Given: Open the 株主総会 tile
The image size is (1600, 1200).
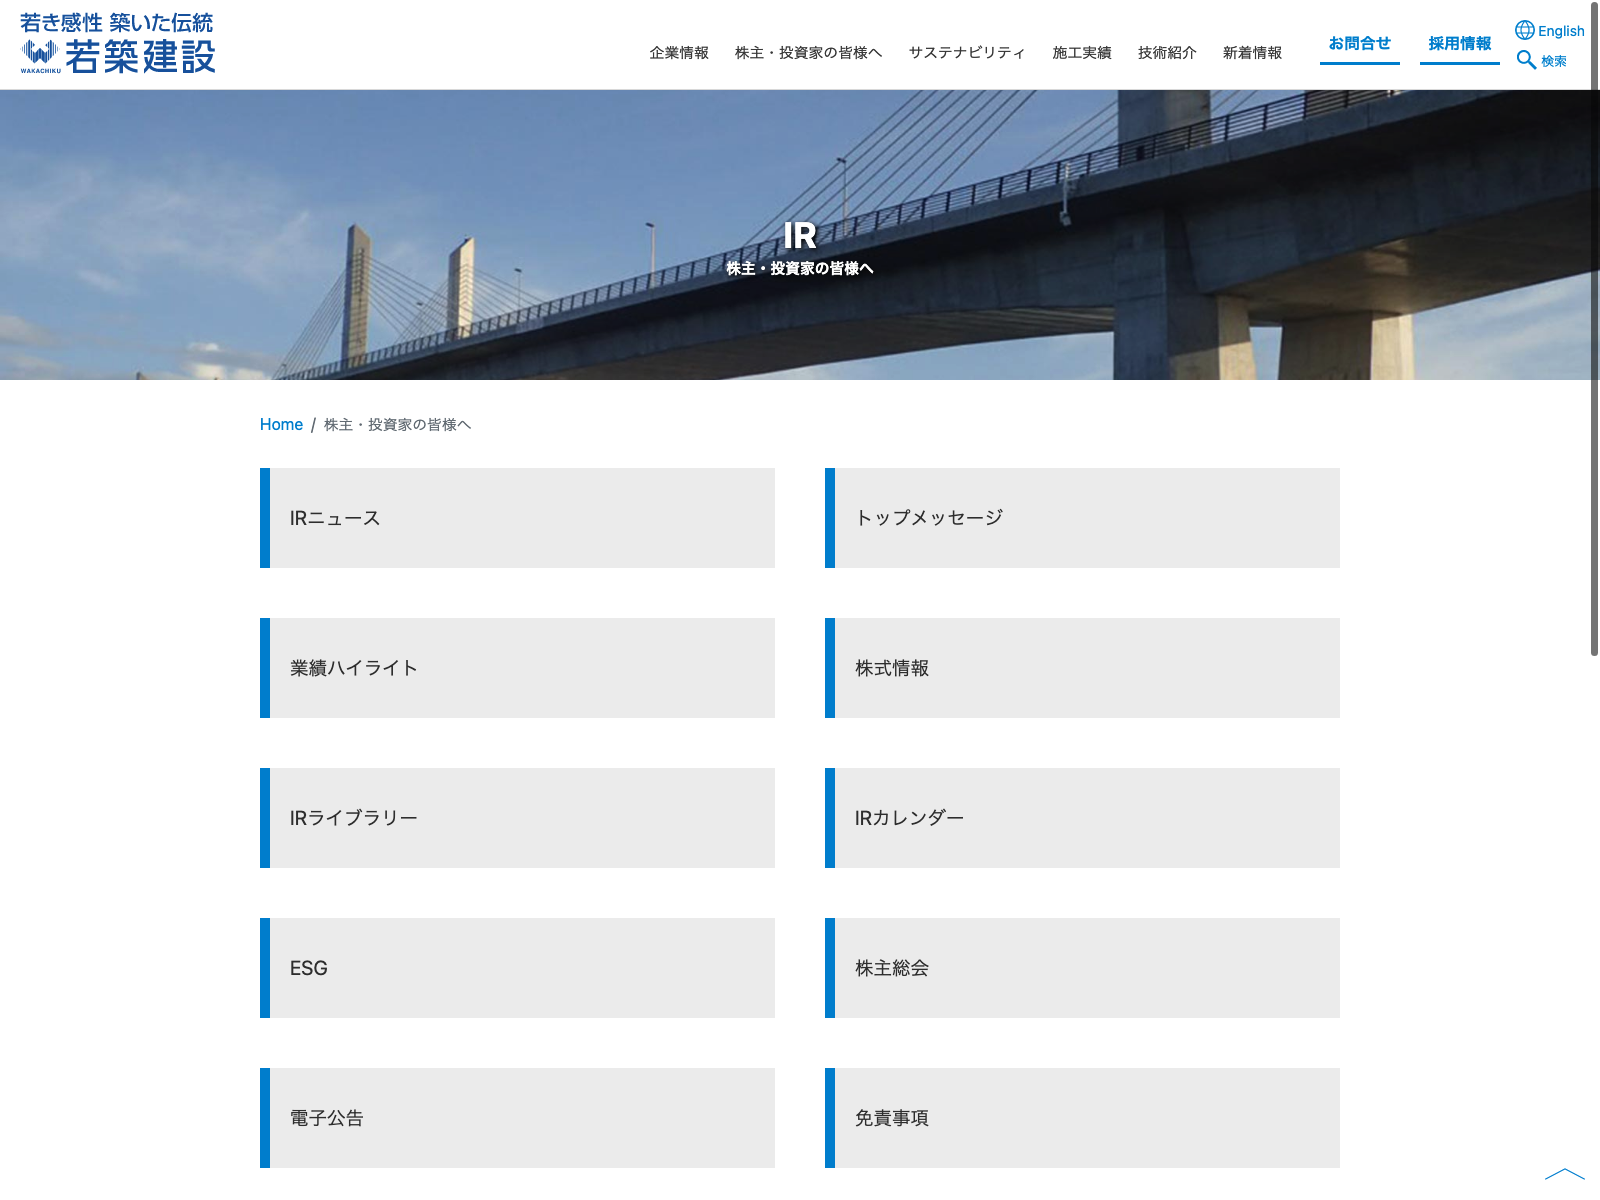Looking at the screenshot, I should (1082, 968).
